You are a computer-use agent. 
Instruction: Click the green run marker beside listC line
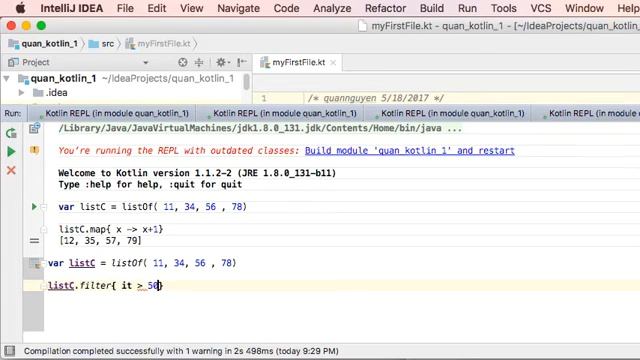(x=34, y=207)
